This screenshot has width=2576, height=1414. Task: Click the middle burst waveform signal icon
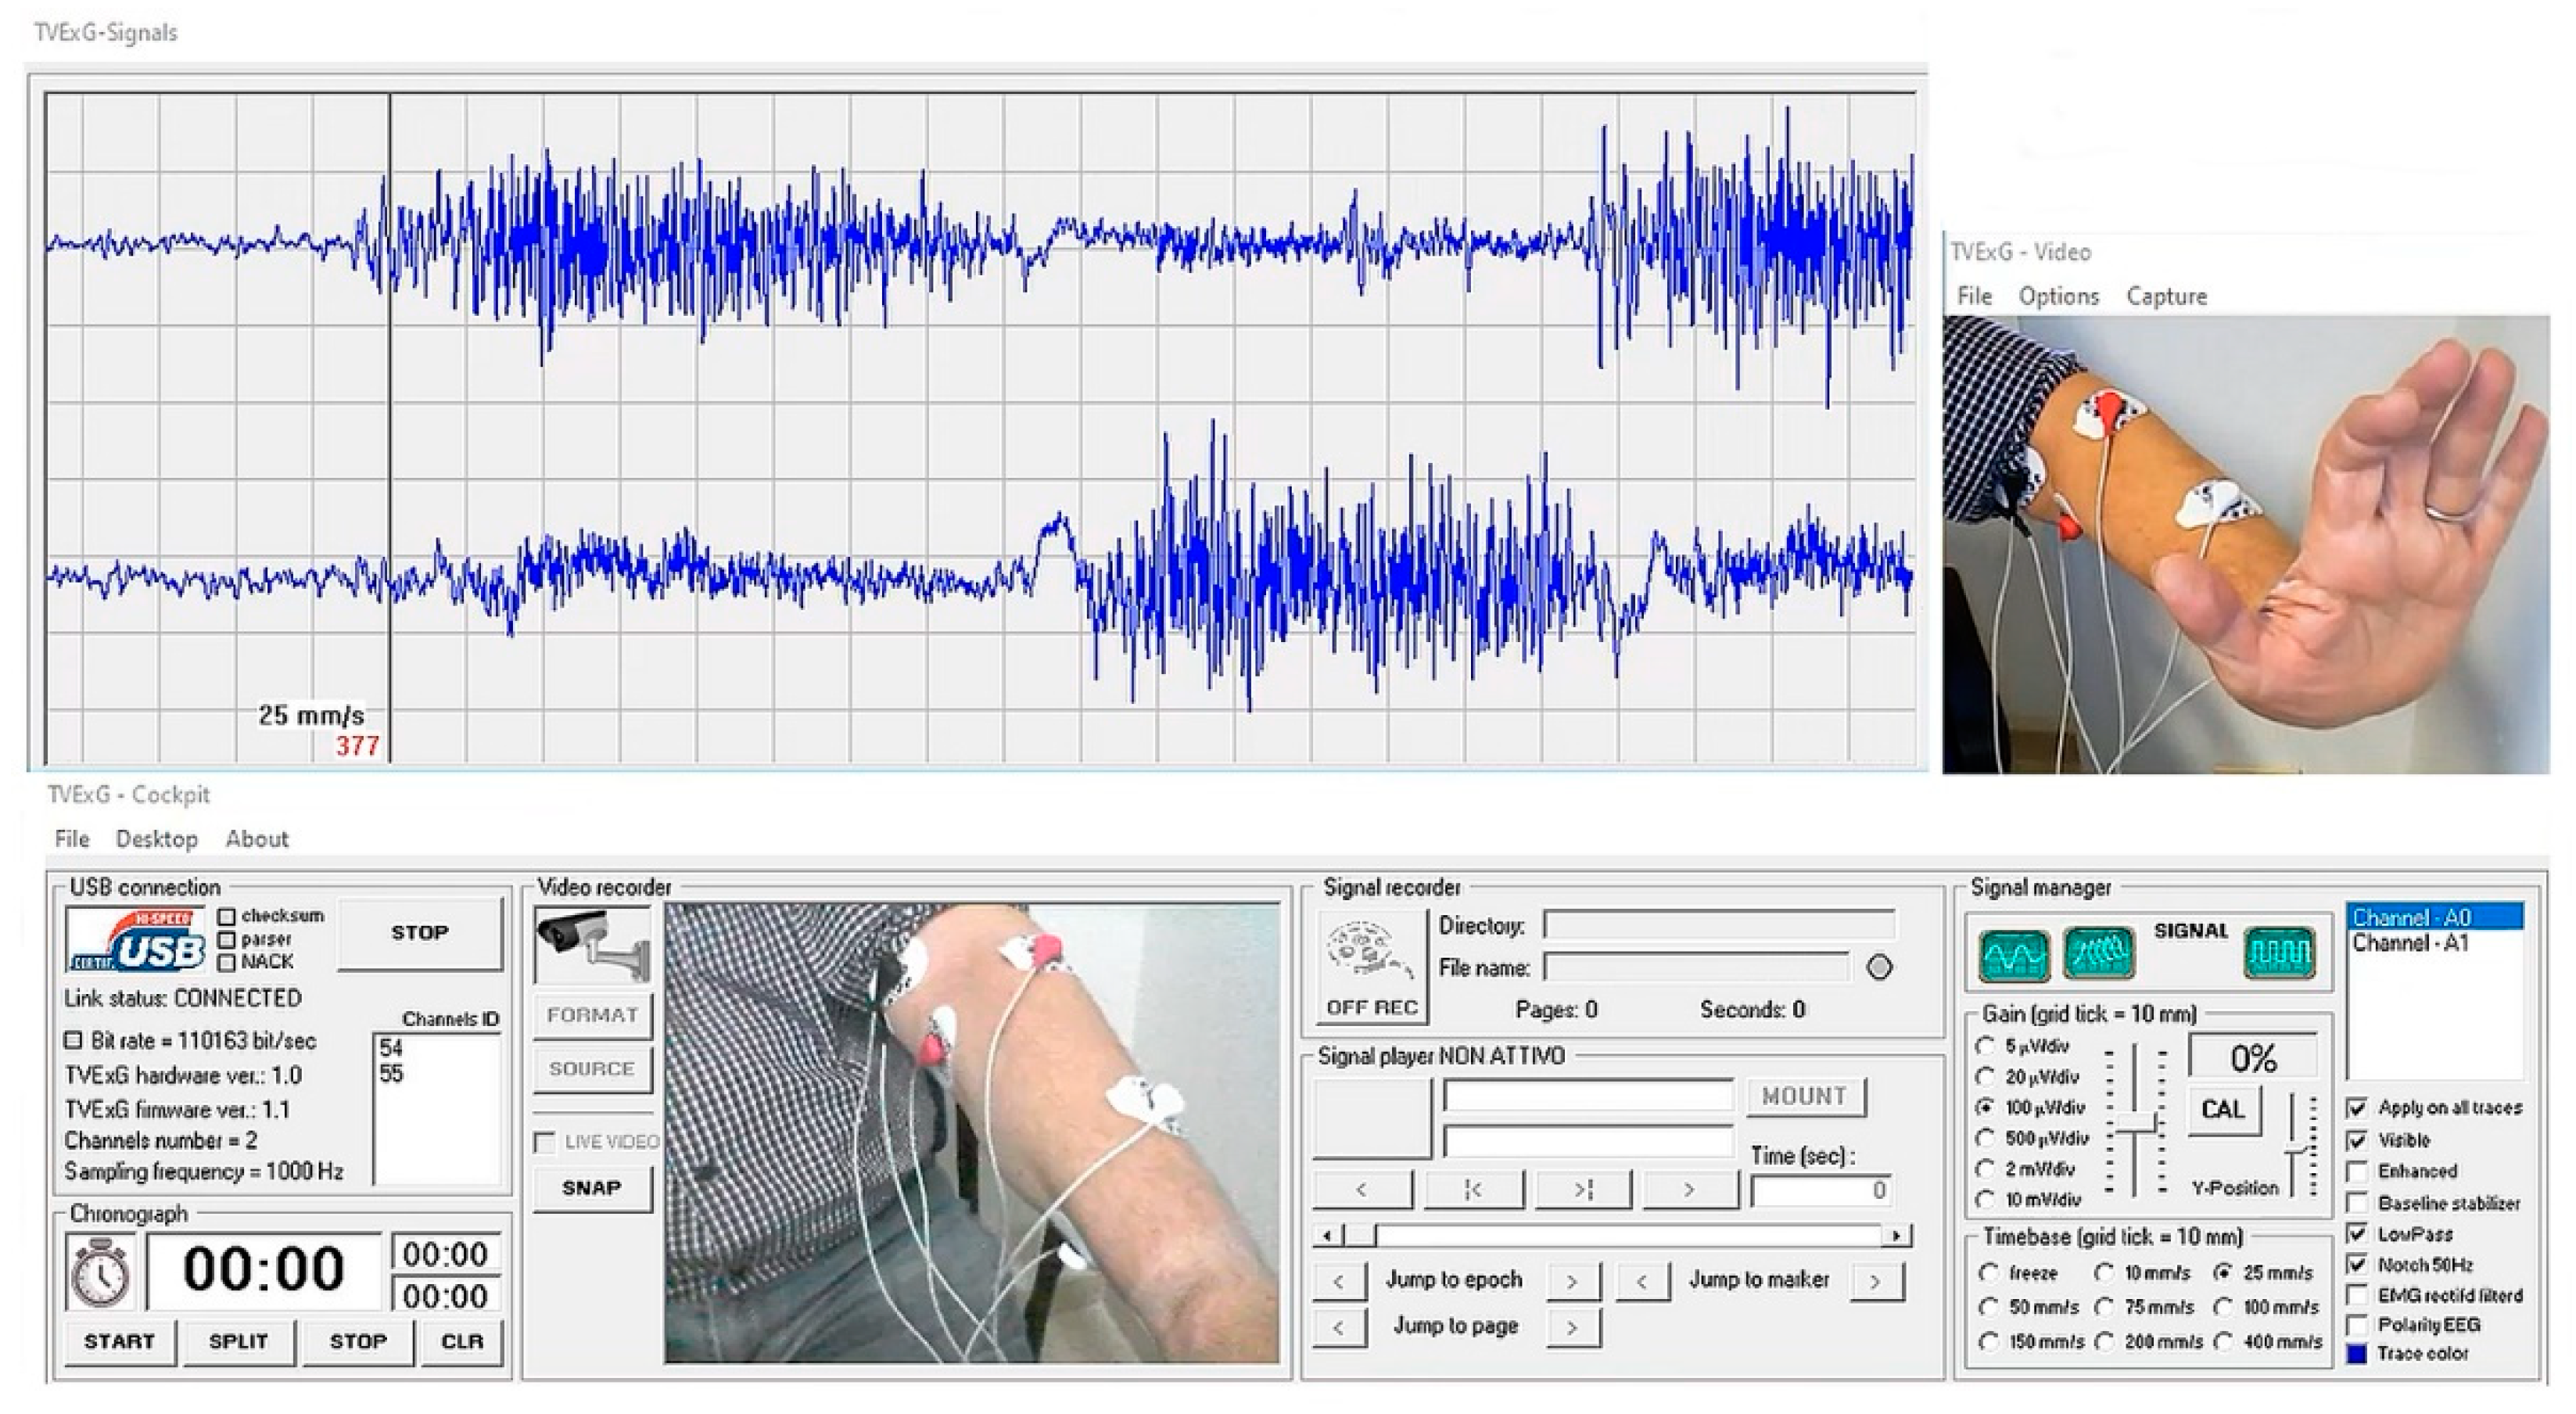click(x=2098, y=953)
